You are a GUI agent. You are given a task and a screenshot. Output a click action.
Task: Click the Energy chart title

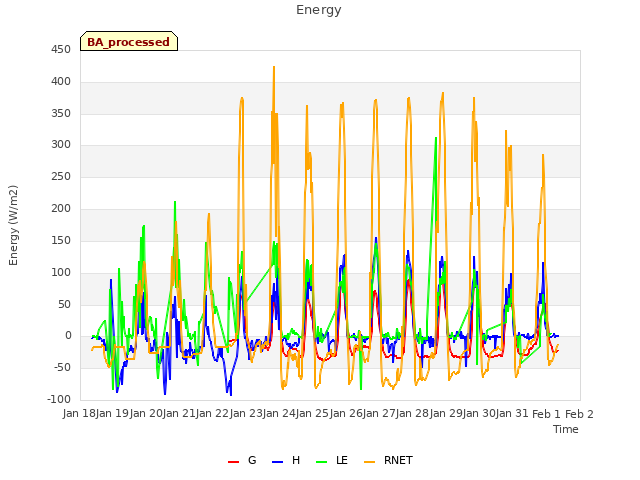pyautogui.click(x=319, y=10)
